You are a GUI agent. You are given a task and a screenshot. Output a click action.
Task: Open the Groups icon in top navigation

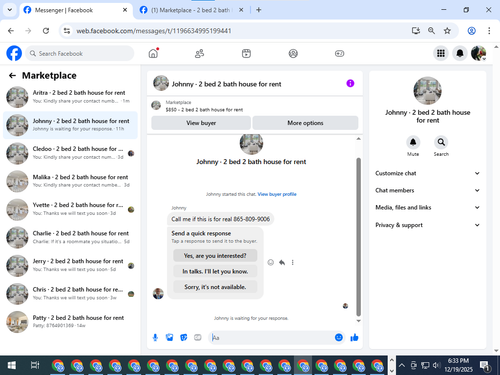[293, 53]
